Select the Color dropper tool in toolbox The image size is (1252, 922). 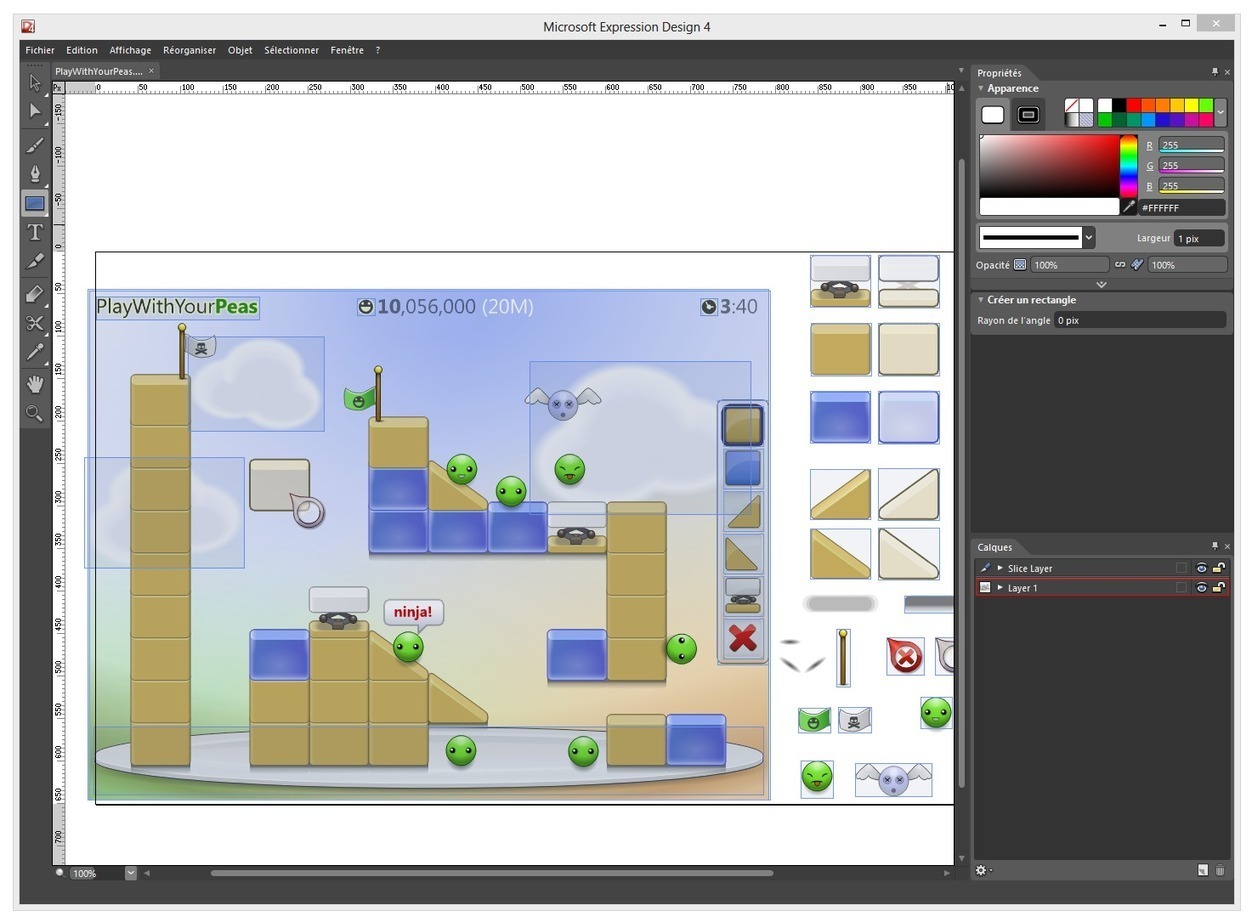[35, 352]
